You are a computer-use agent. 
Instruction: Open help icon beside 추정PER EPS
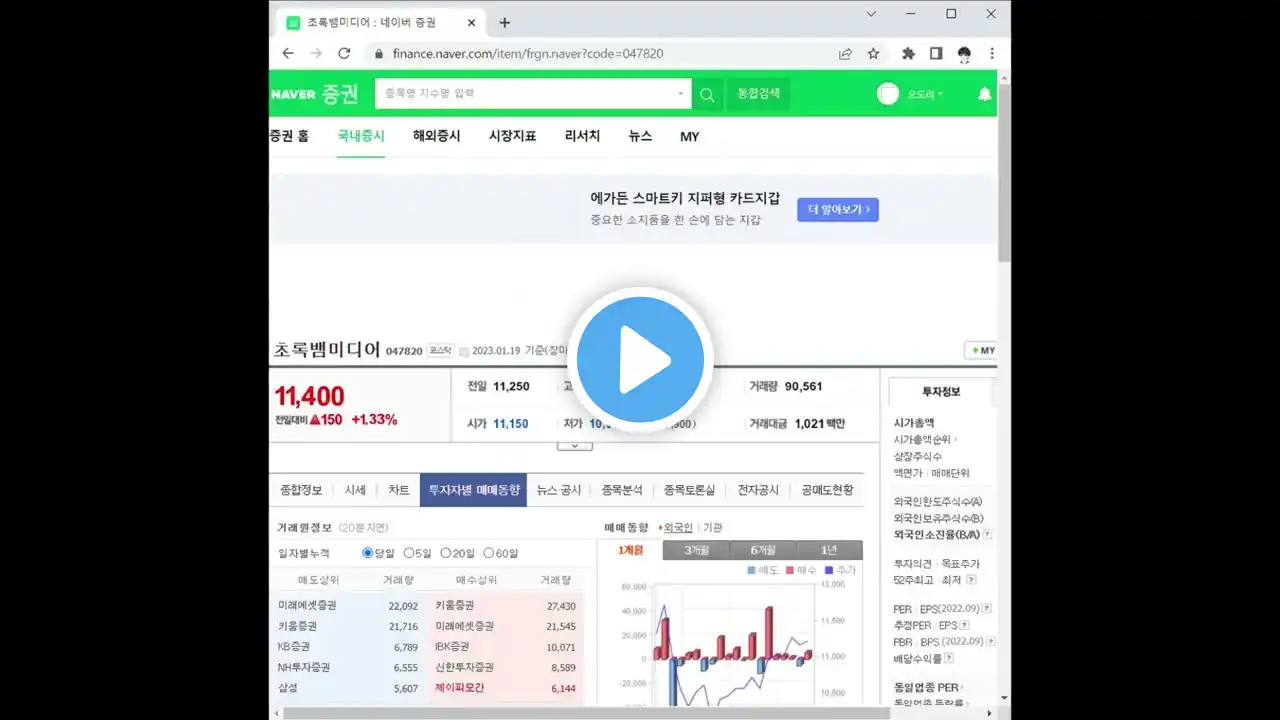(965, 625)
